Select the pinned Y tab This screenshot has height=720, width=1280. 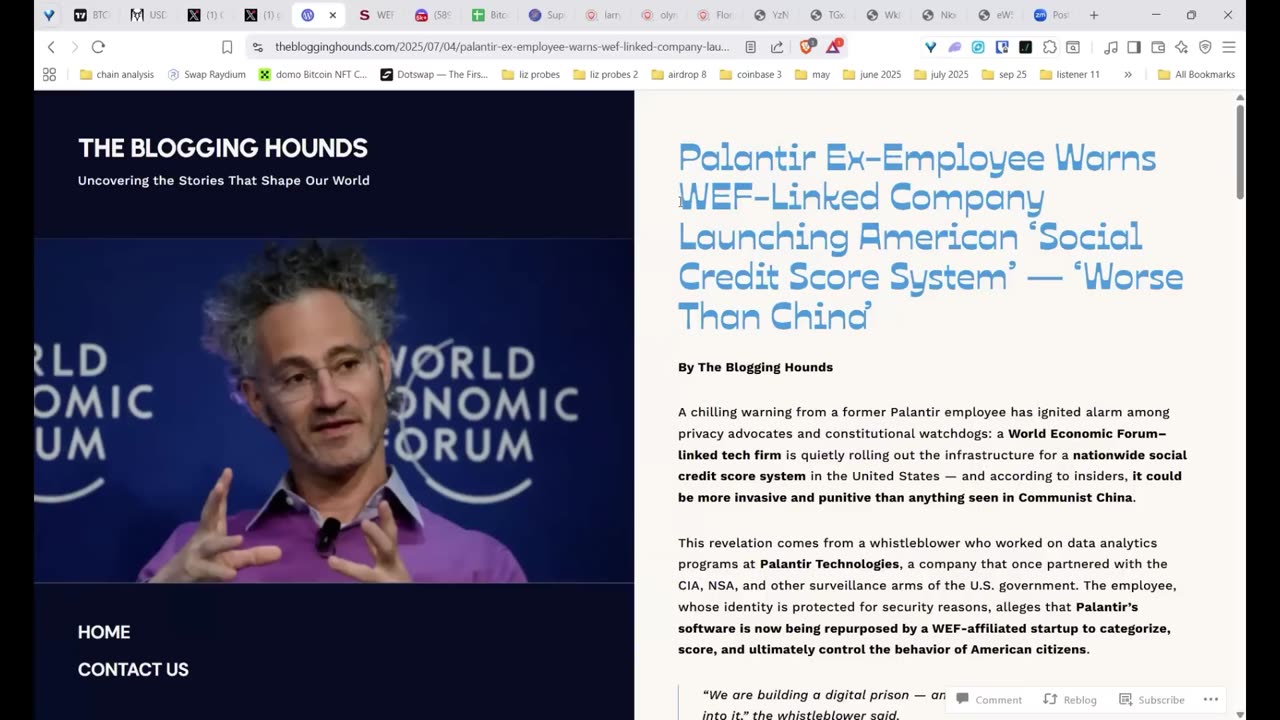(x=49, y=15)
